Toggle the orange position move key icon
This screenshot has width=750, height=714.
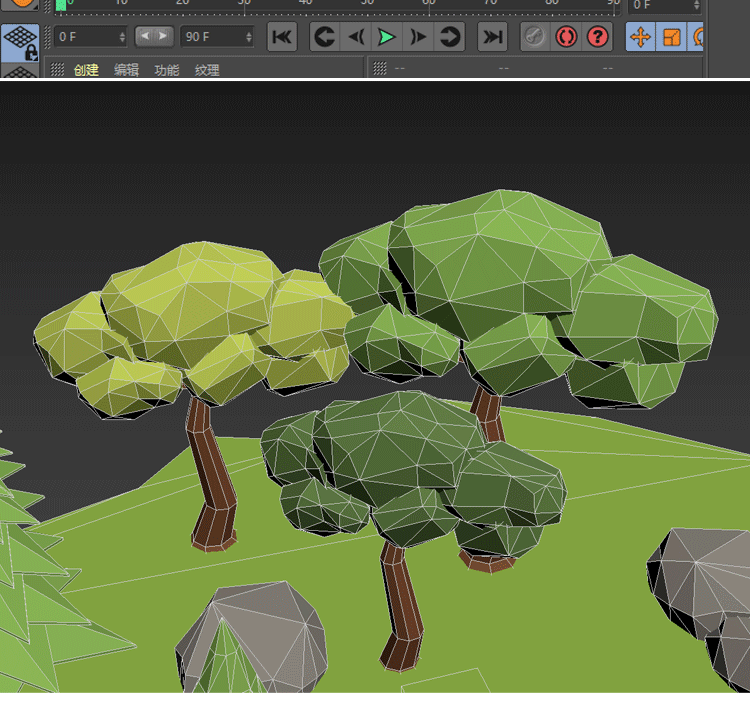pos(640,37)
